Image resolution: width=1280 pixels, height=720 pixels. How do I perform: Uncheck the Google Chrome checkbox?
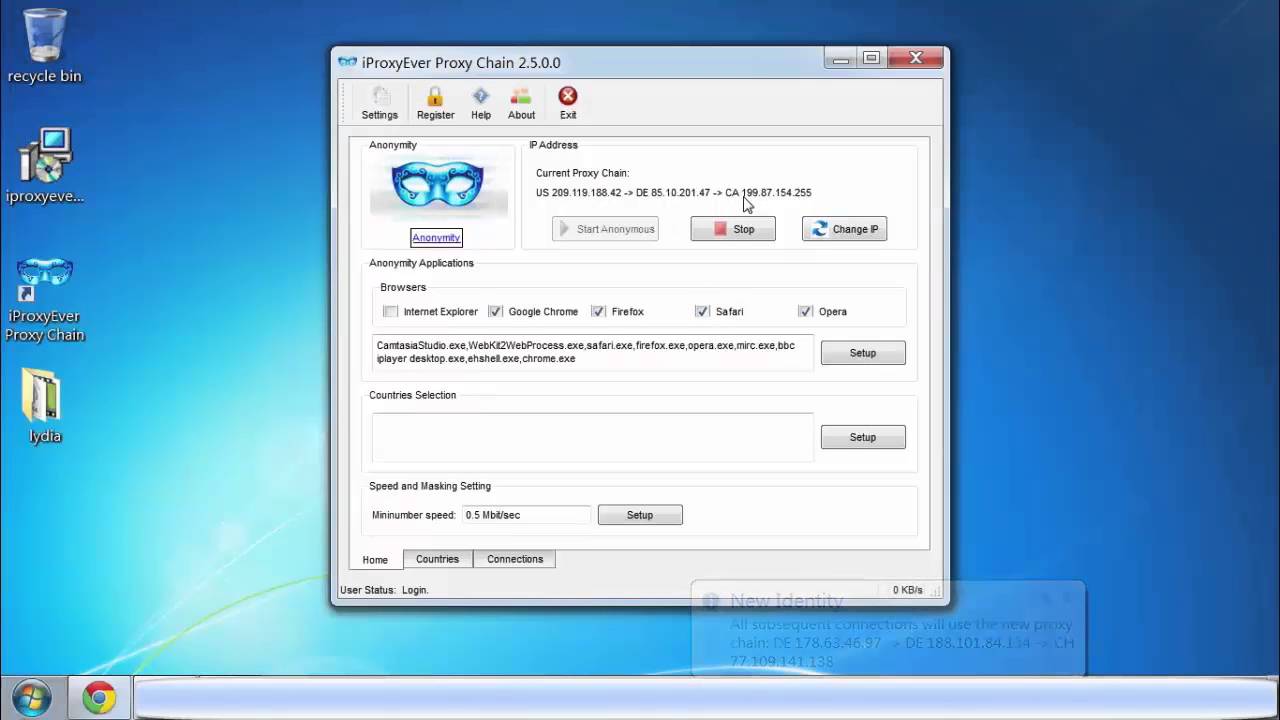(x=495, y=311)
